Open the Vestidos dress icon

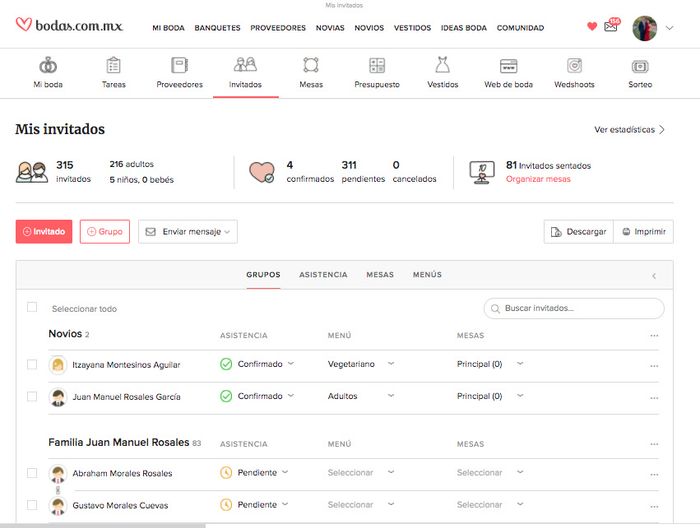(442, 66)
